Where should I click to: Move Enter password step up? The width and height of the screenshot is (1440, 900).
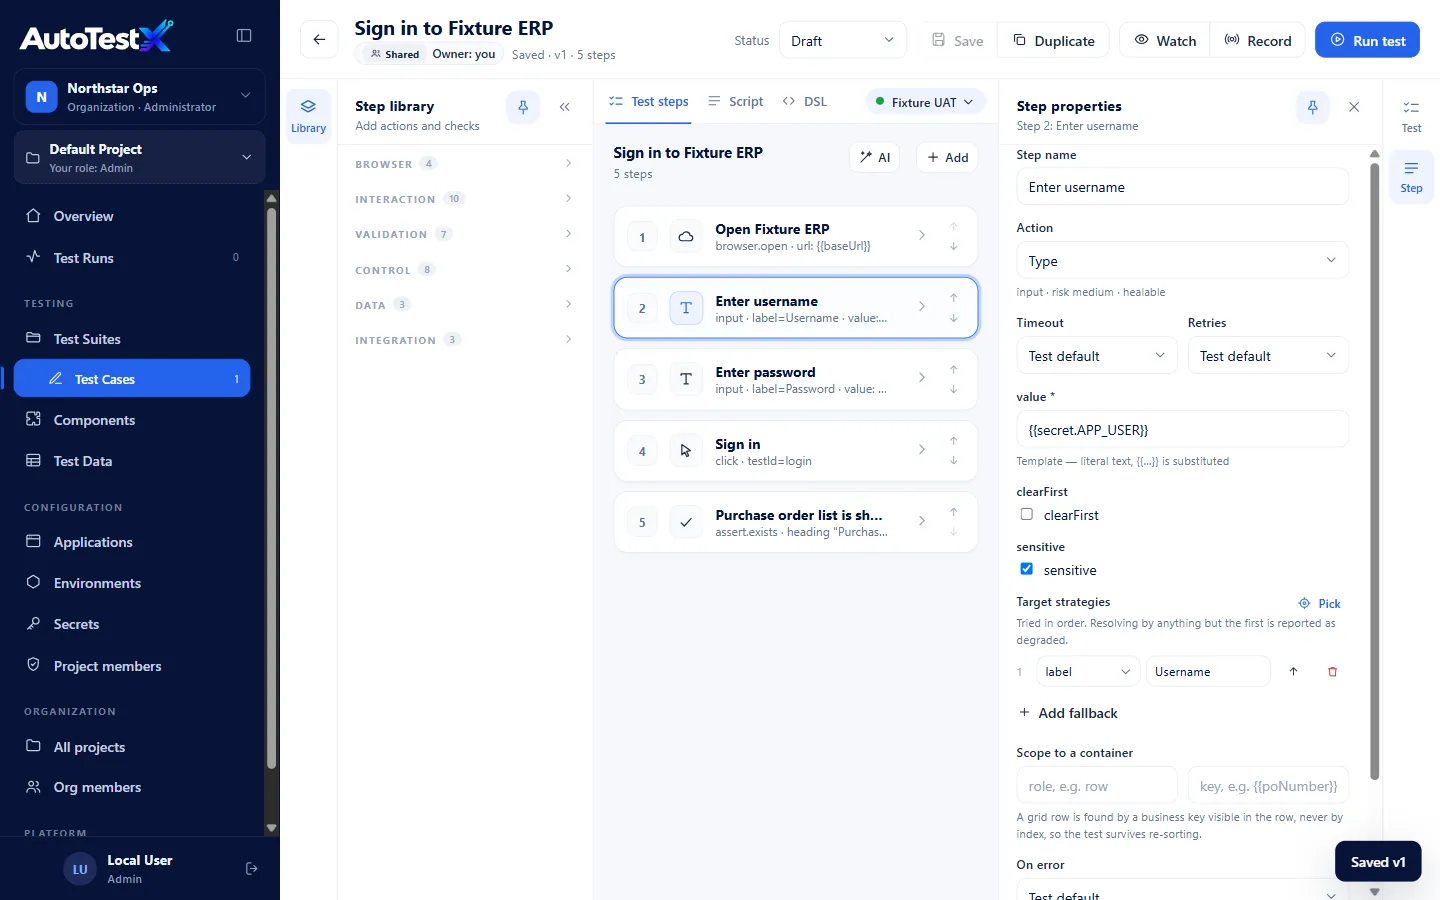click(x=954, y=369)
